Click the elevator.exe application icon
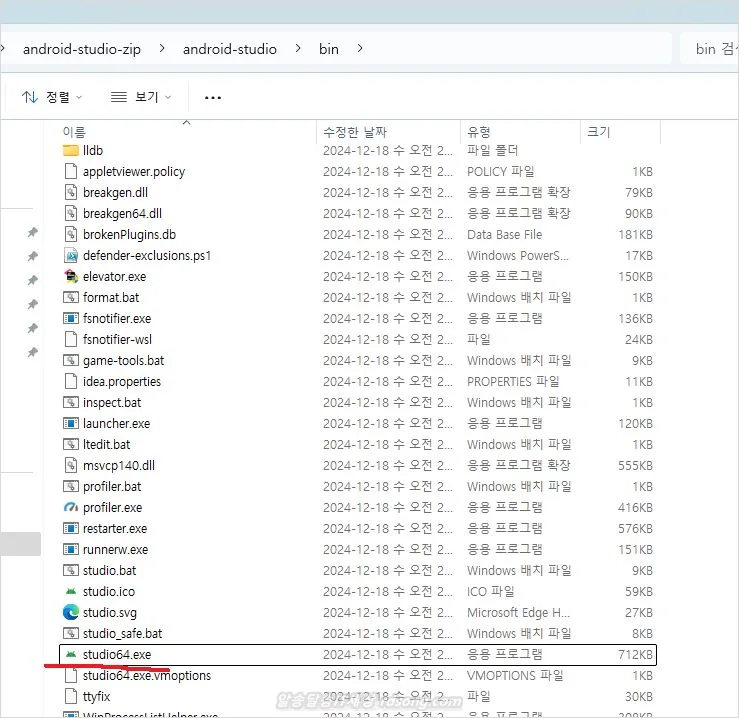This screenshot has width=739, height=718. pos(71,276)
